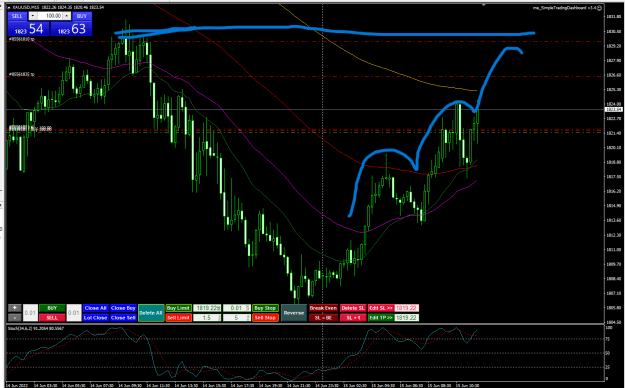Screen dimensions: 625x388
Task: Click the Lot Close button
Action: 96,318
